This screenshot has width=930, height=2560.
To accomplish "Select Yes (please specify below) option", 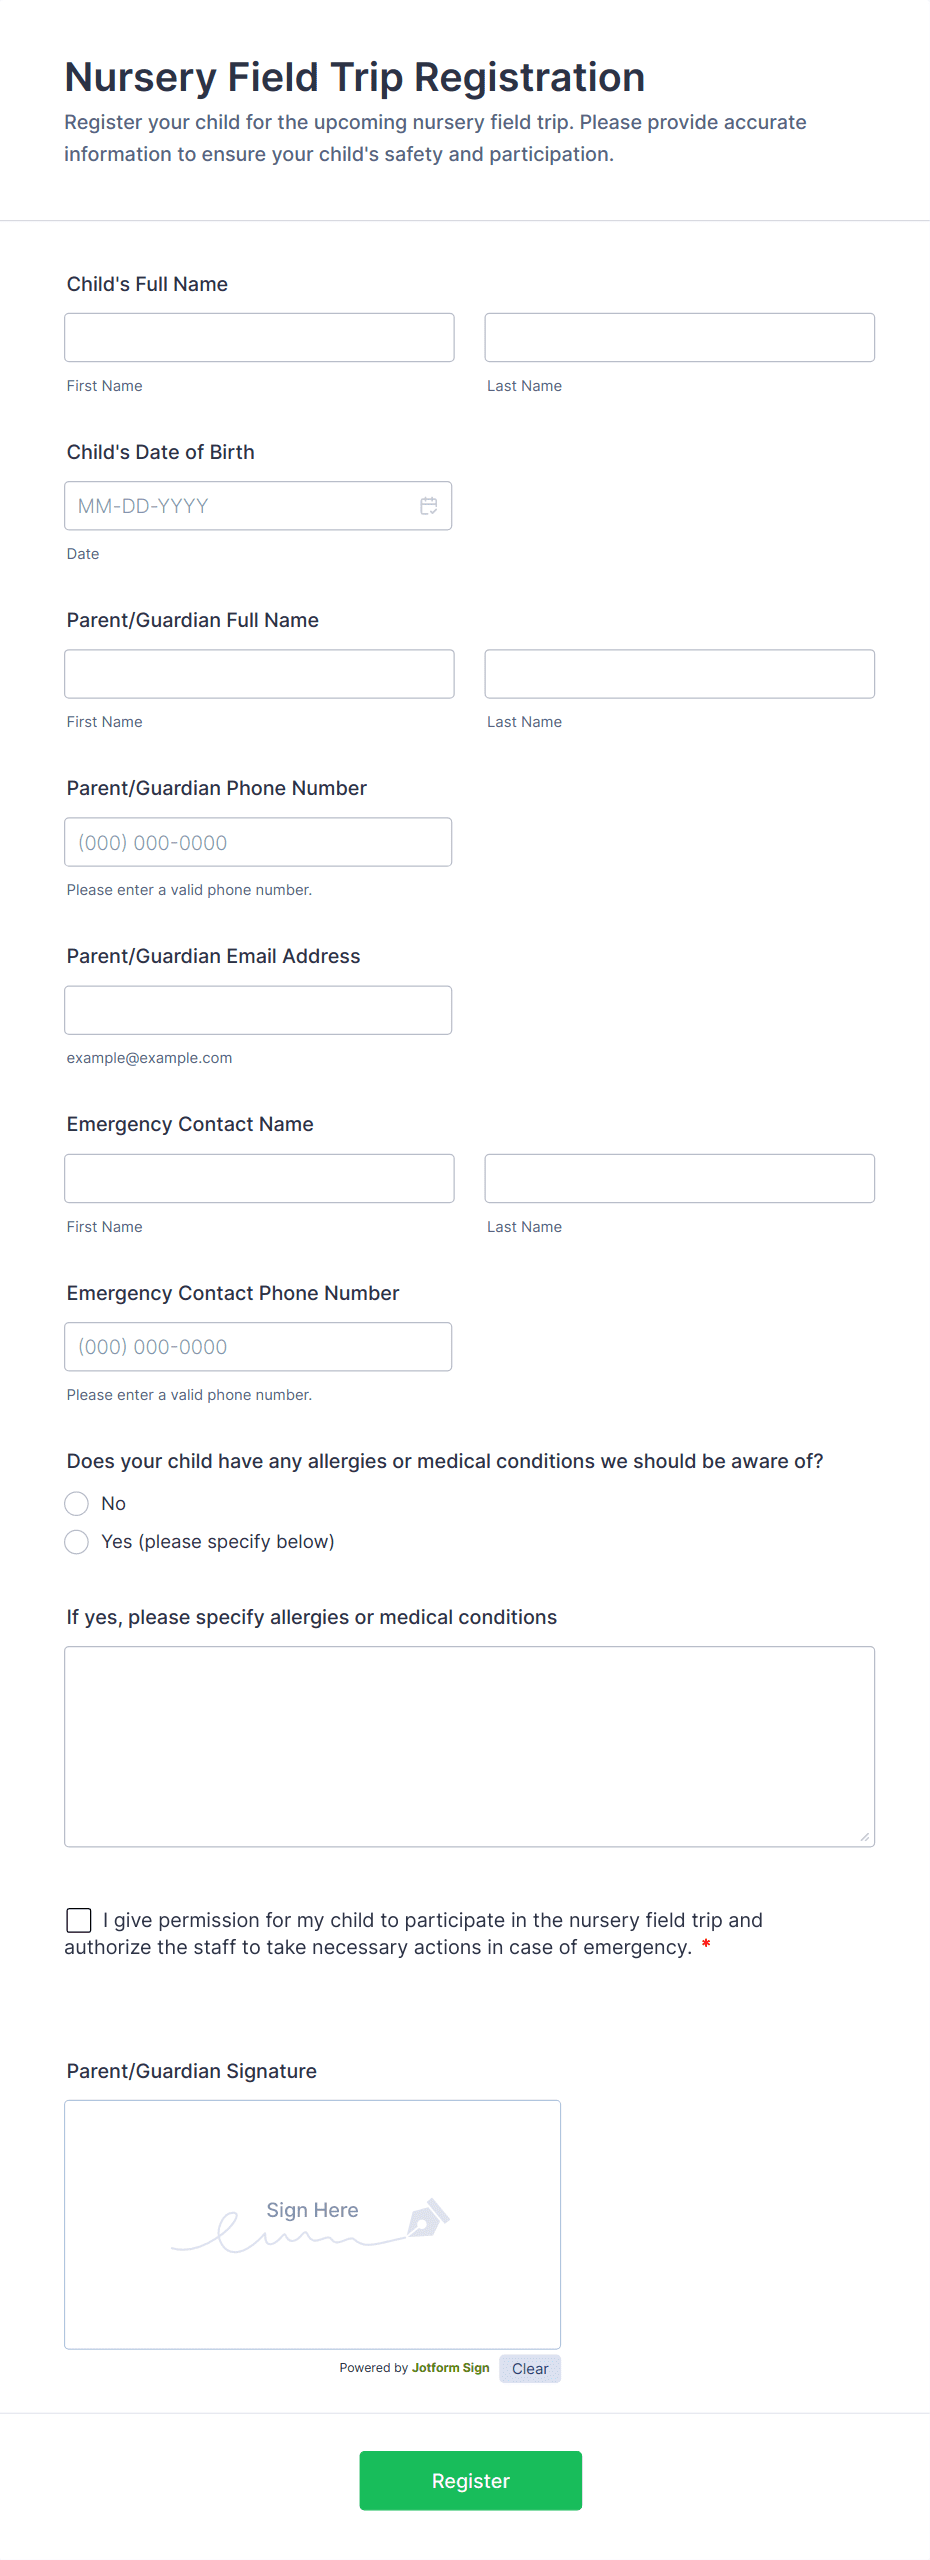I will pos(76,1541).
